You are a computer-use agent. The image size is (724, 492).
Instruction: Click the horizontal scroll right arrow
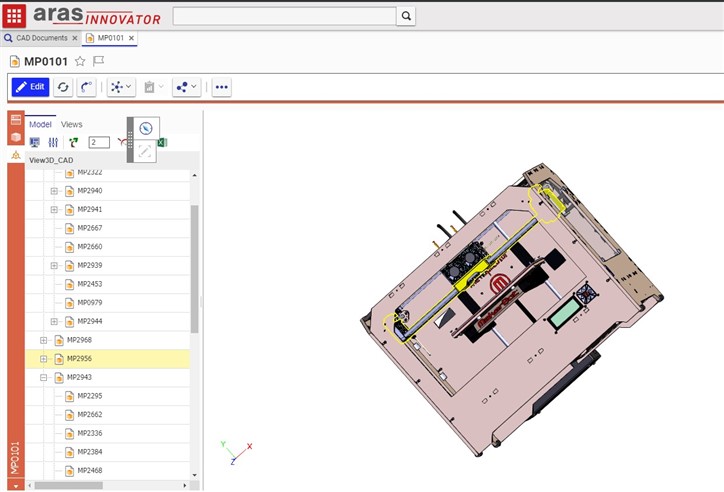click(x=185, y=485)
